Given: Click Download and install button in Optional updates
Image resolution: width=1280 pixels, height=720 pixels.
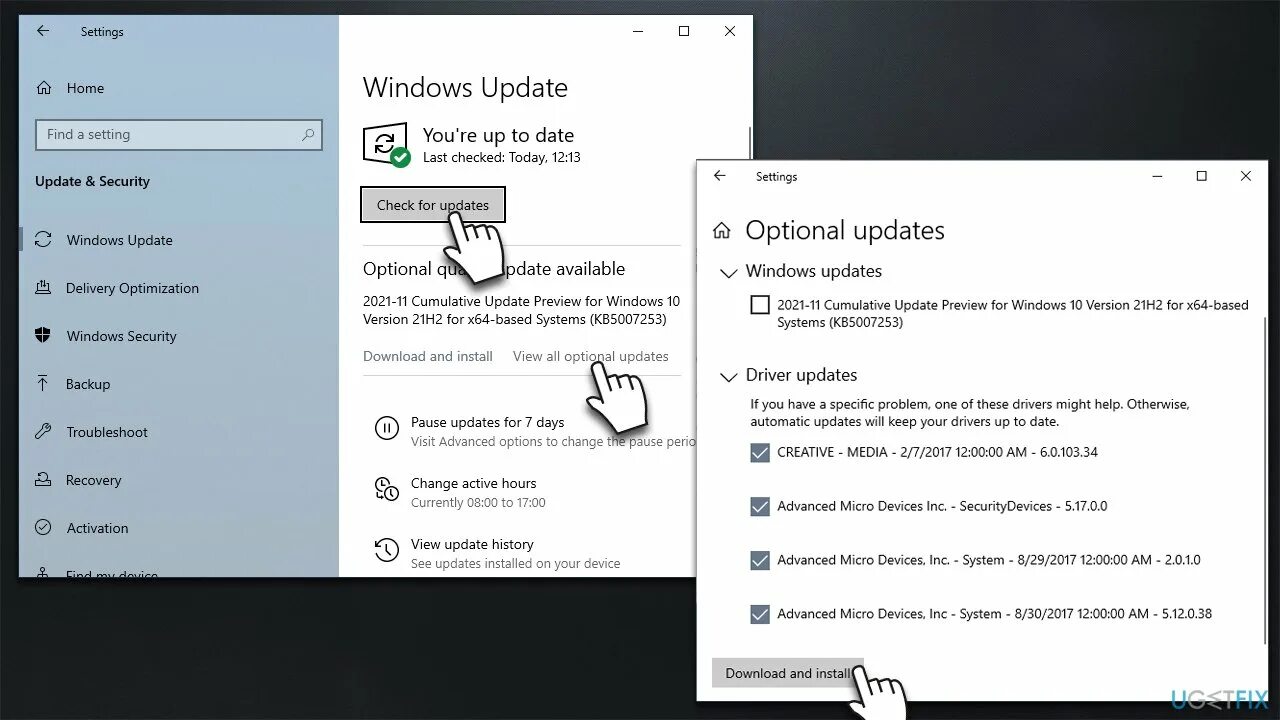Looking at the screenshot, I should (788, 673).
